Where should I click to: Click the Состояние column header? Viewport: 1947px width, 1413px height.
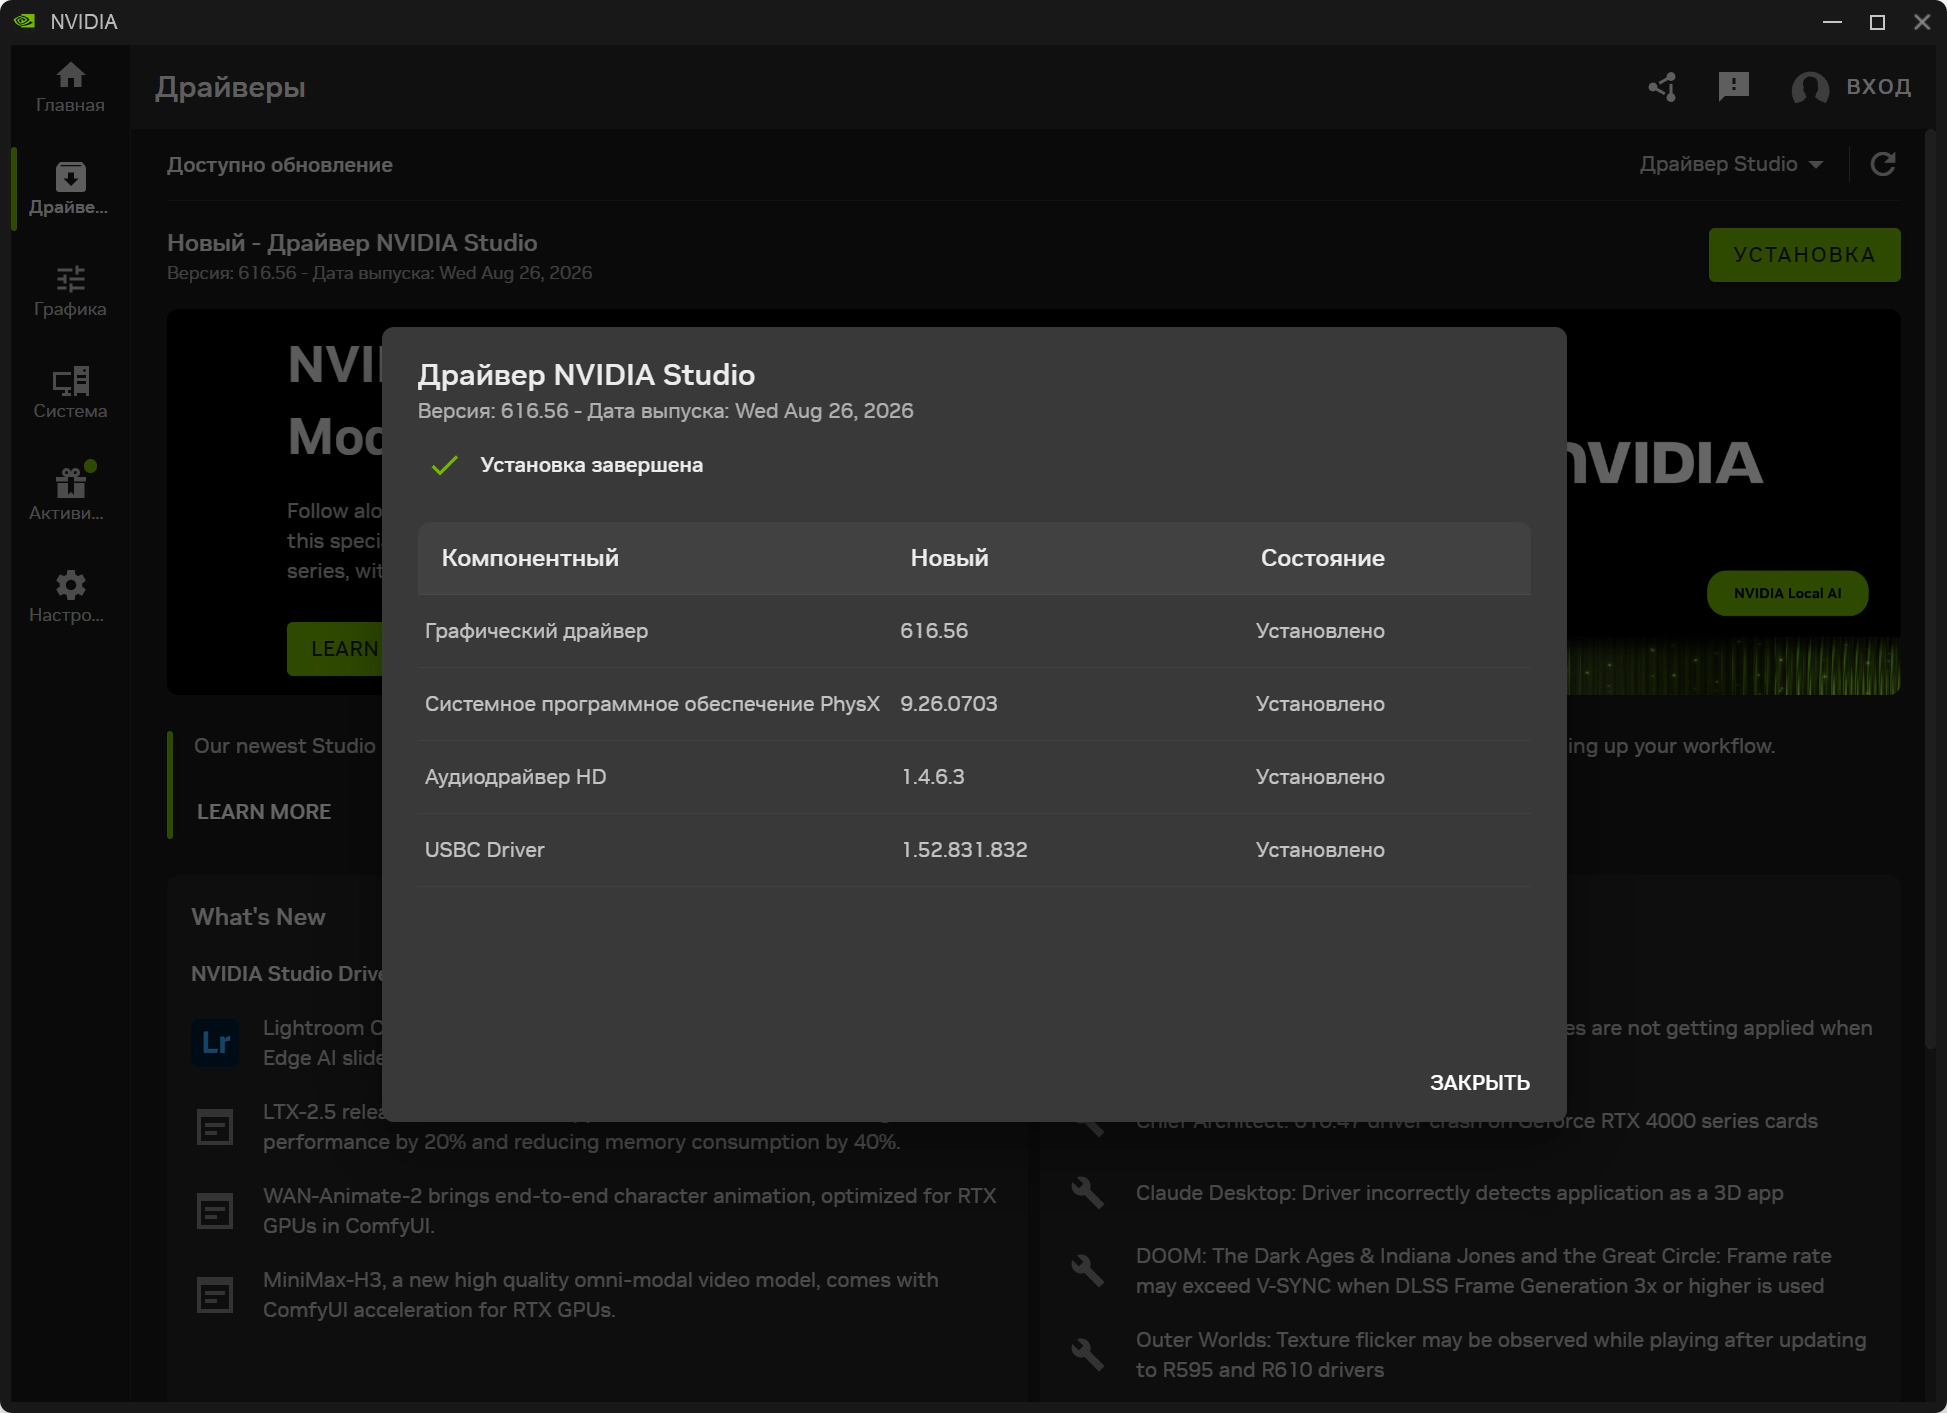[1322, 558]
